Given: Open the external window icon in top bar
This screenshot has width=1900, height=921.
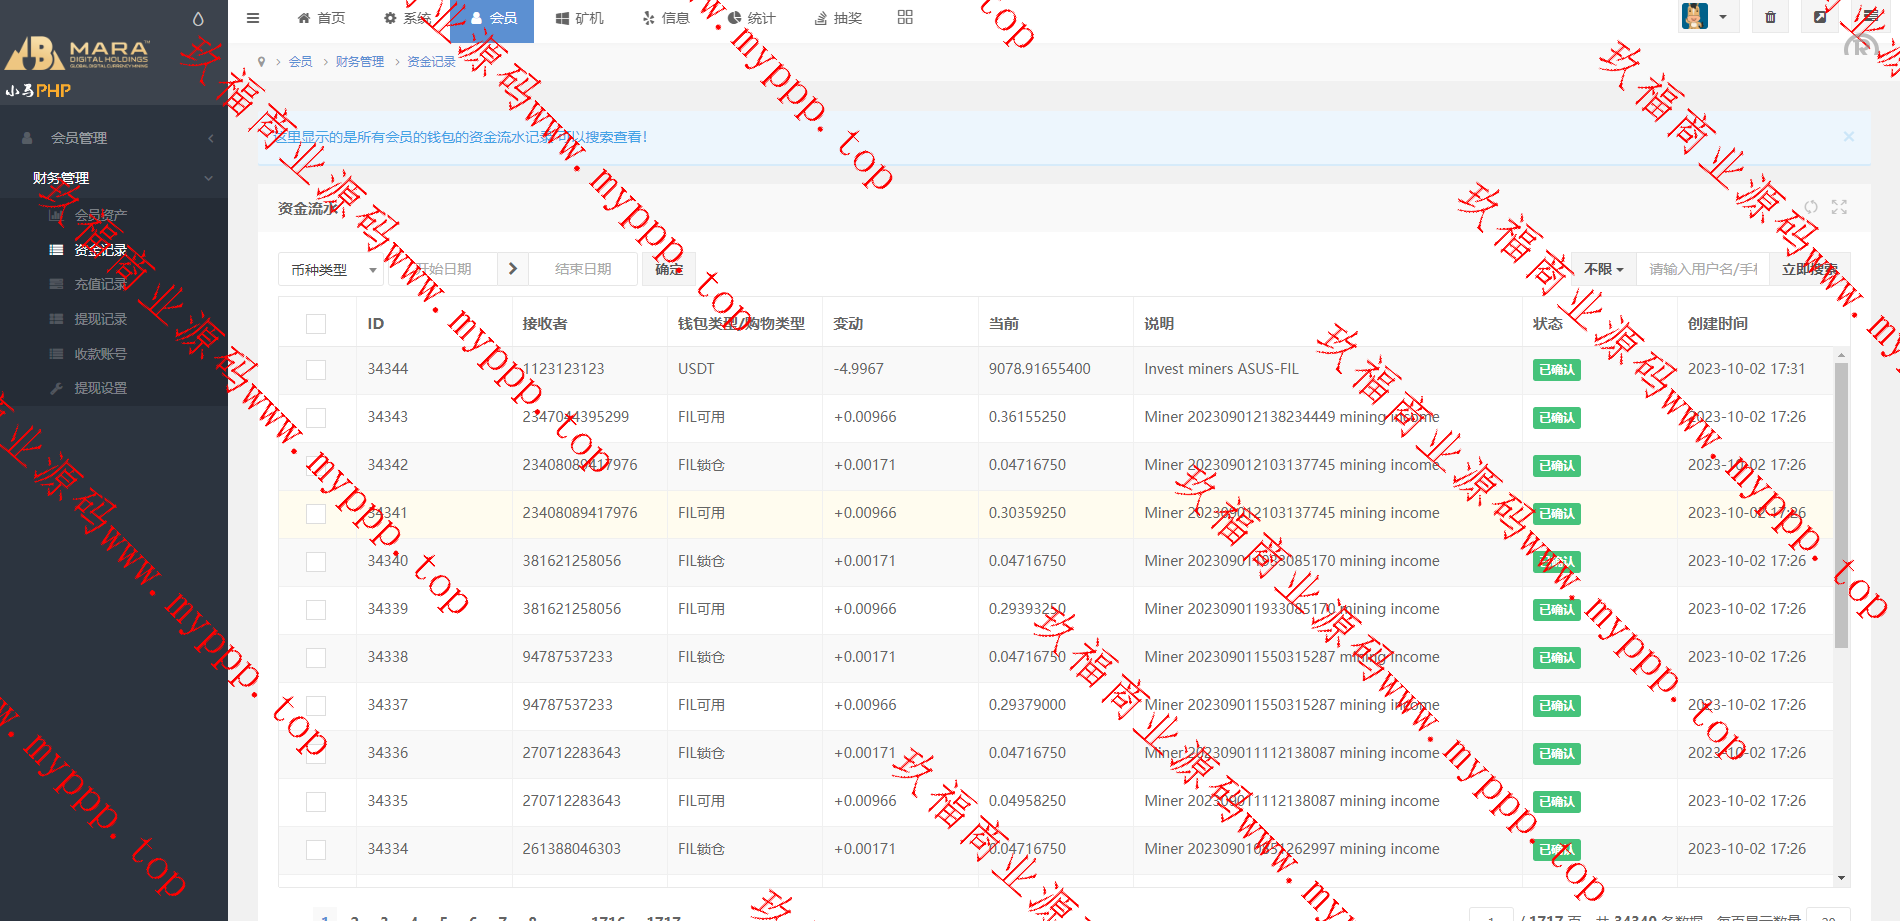Looking at the screenshot, I should click(x=1820, y=17).
